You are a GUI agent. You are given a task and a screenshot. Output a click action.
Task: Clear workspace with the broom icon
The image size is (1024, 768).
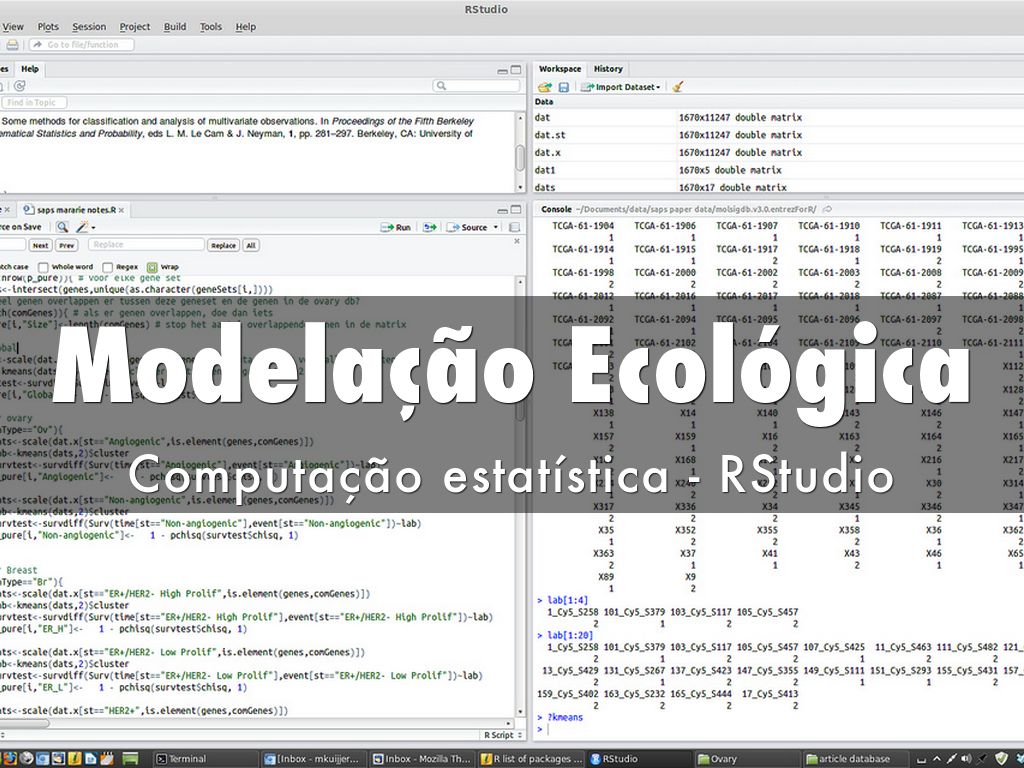[x=678, y=87]
